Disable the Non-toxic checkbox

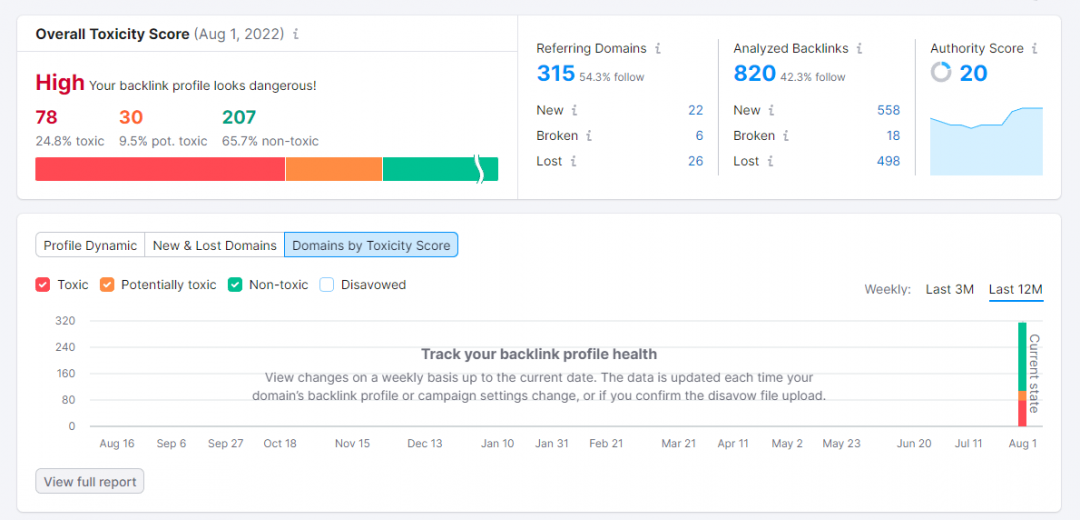235,285
